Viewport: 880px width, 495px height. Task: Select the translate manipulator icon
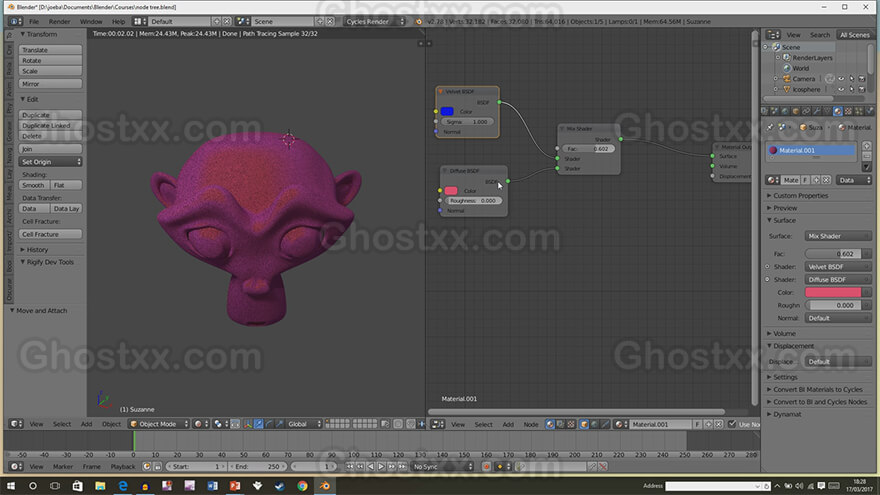click(258, 424)
